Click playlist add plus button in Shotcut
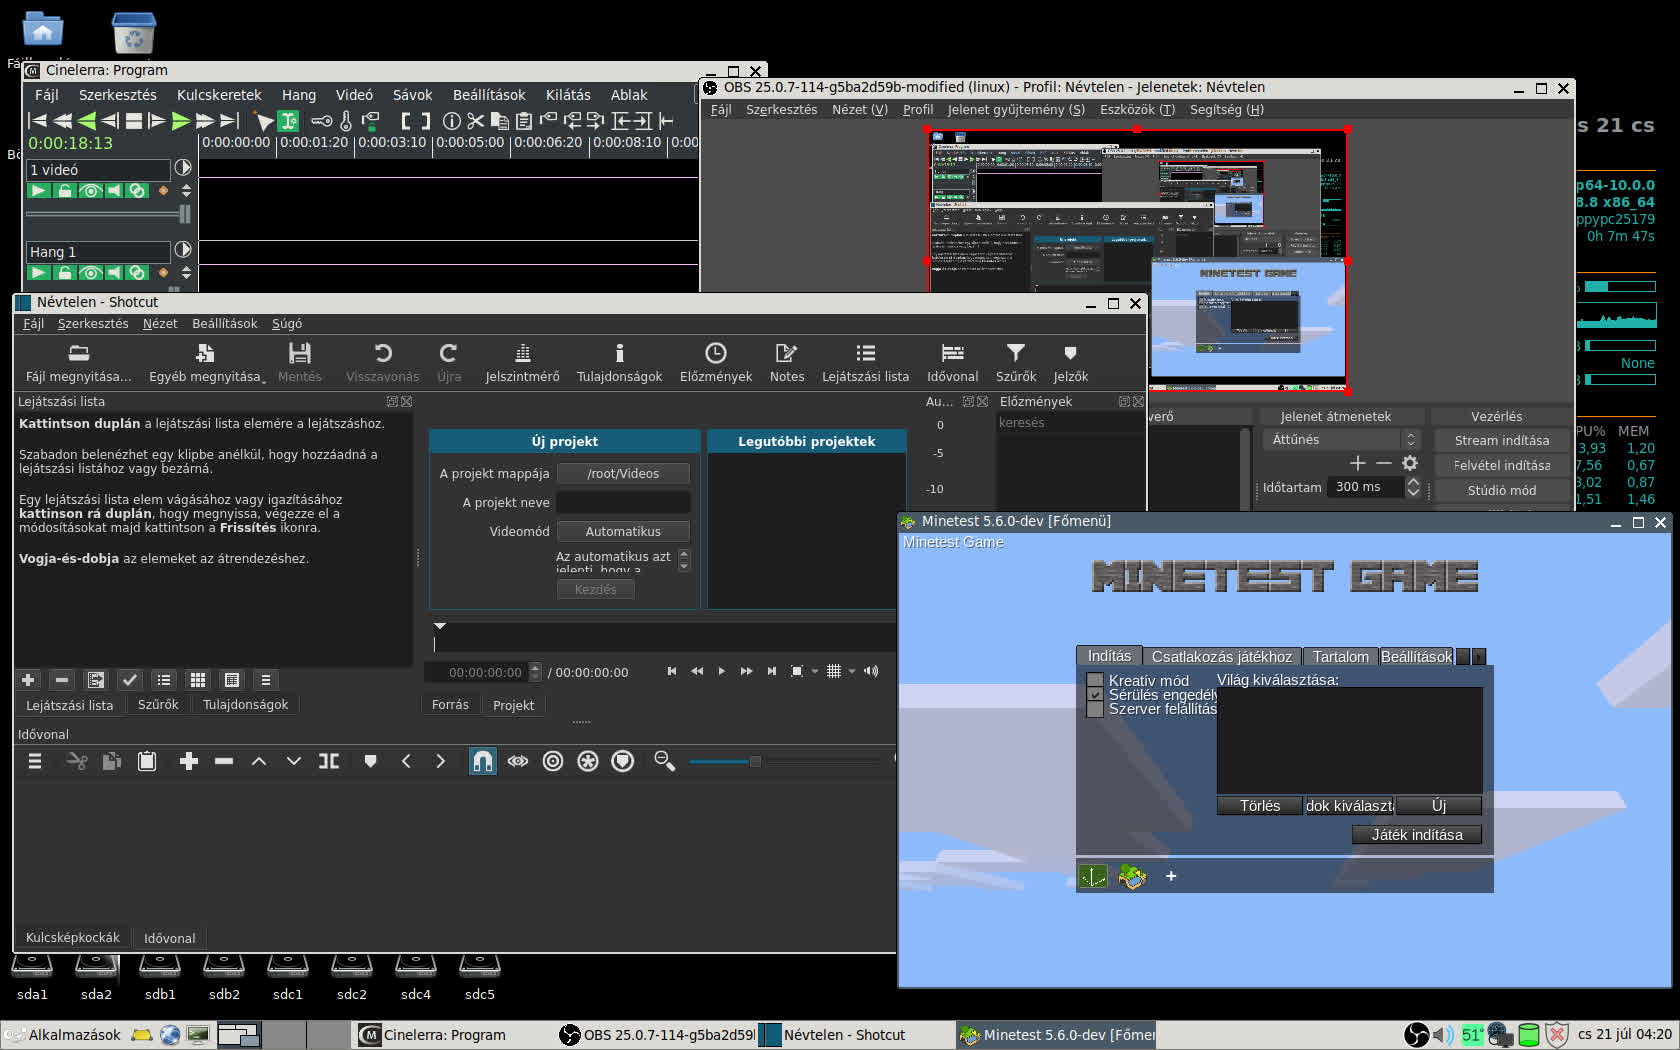 28,680
